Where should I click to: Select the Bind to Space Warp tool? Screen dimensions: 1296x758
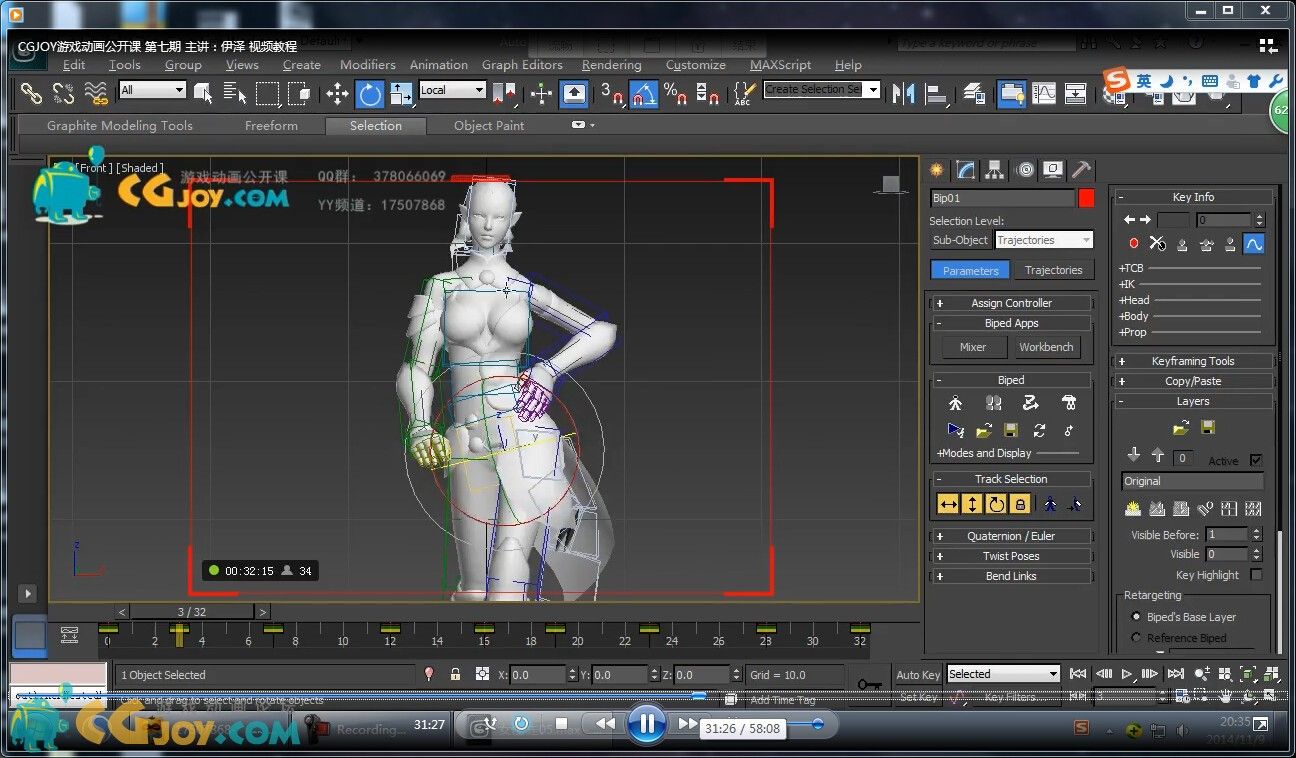click(x=96, y=93)
